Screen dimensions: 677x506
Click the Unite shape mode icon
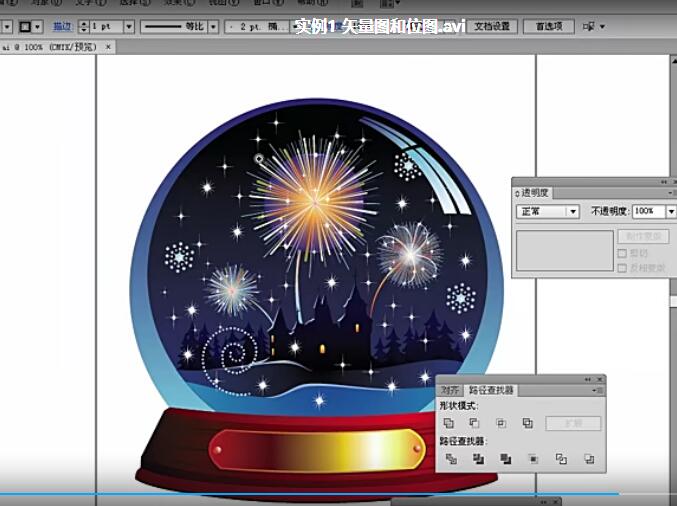pyautogui.click(x=449, y=424)
